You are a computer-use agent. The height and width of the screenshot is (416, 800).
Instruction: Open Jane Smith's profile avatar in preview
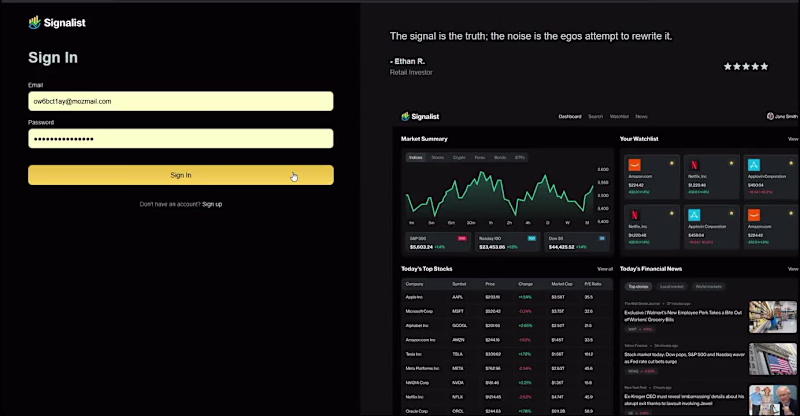(x=770, y=116)
